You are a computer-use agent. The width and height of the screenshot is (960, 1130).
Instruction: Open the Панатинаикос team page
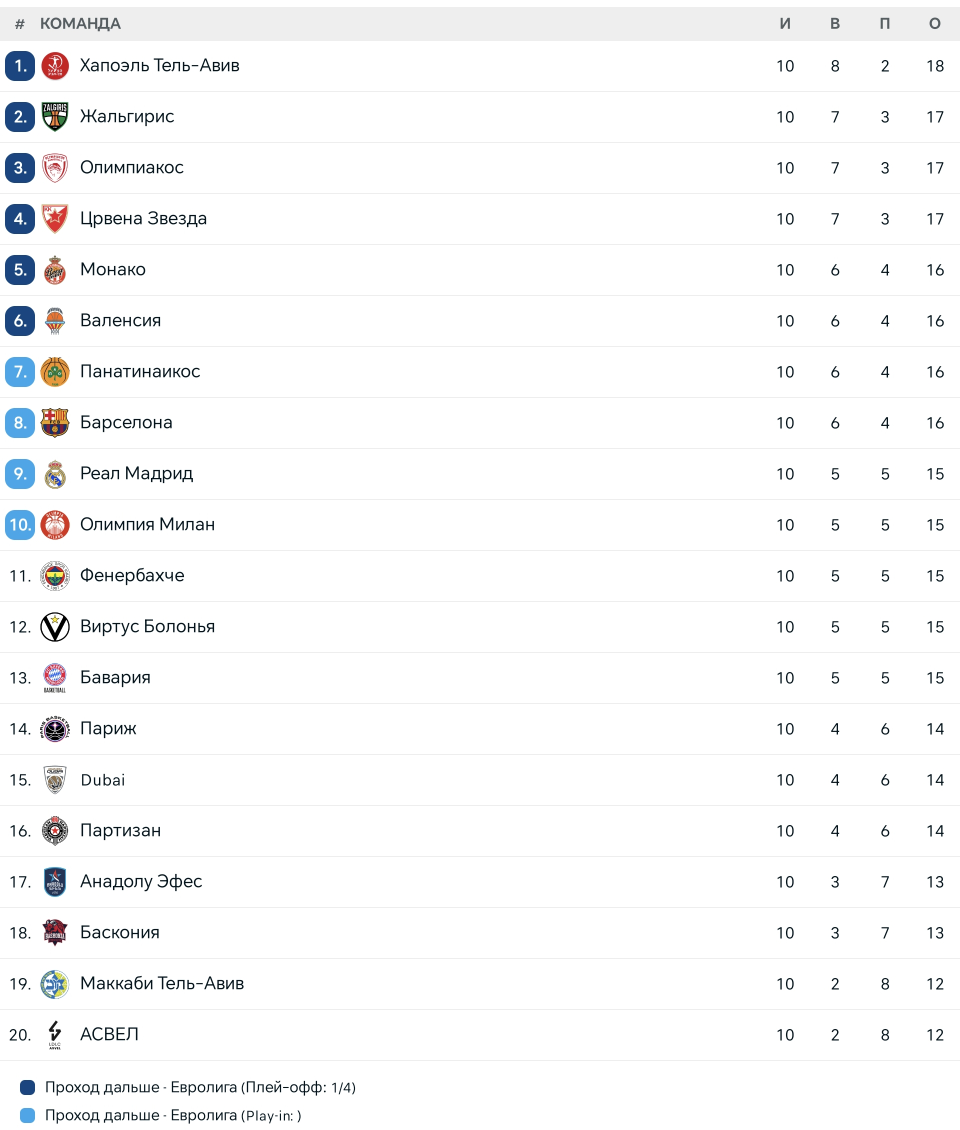pyautogui.click(x=140, y=371)
